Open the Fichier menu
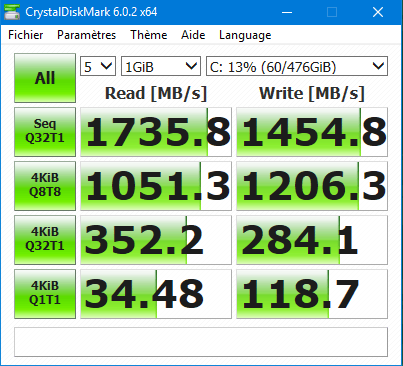This screenshot has width=403, height=366. click(26, 35)
